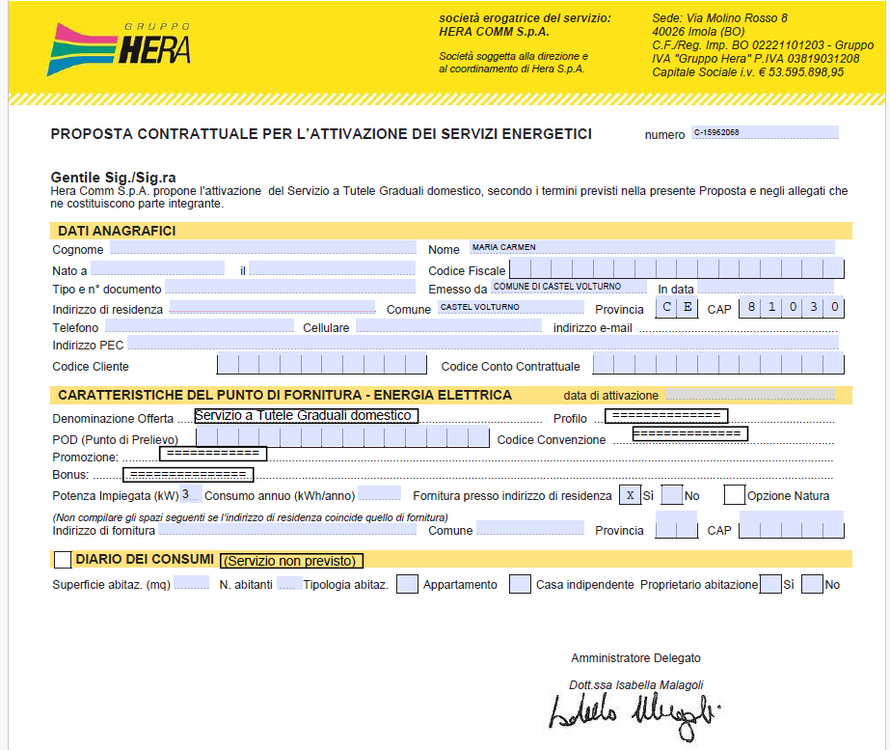Click the Indirizzo di residenza field
The height and width of the screenshot is (750, 890).
coord(272,307)
